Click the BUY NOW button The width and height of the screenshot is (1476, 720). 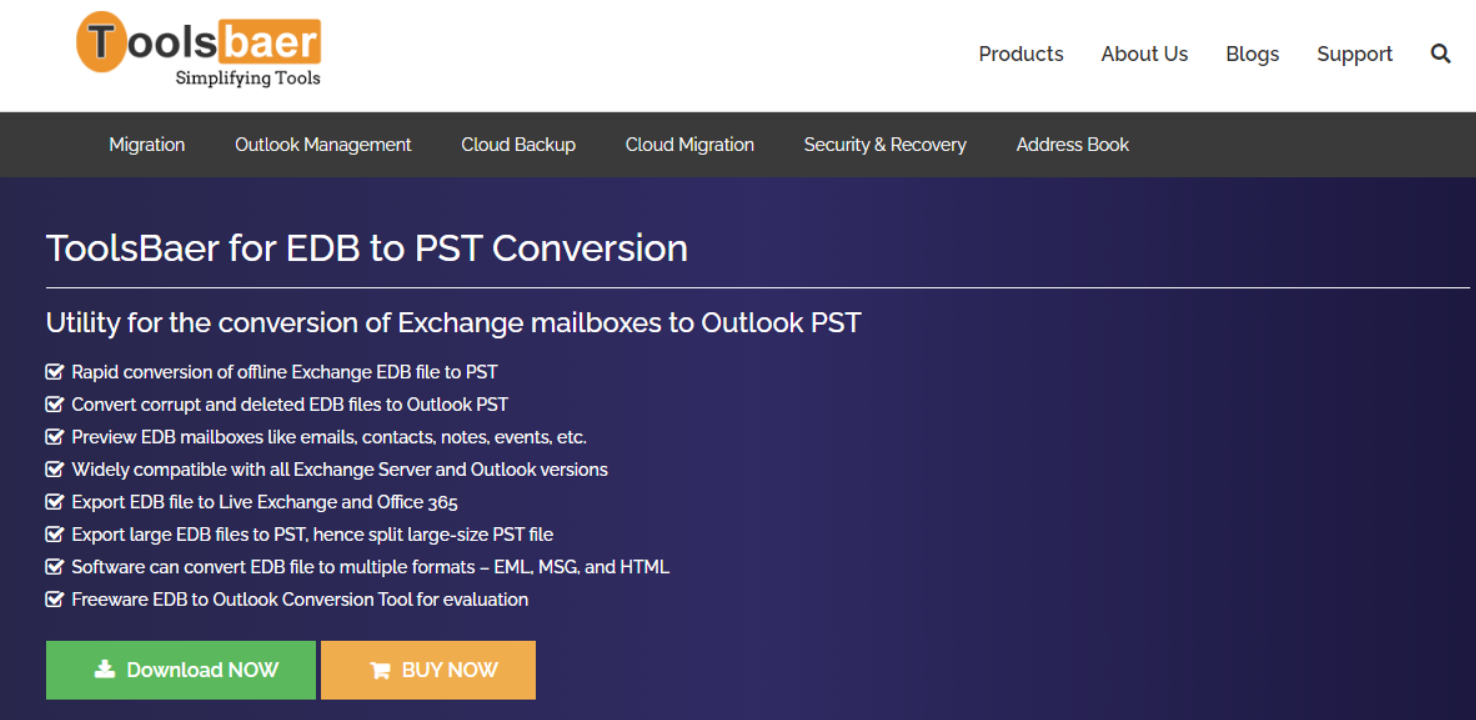click(x=428, y=670)
